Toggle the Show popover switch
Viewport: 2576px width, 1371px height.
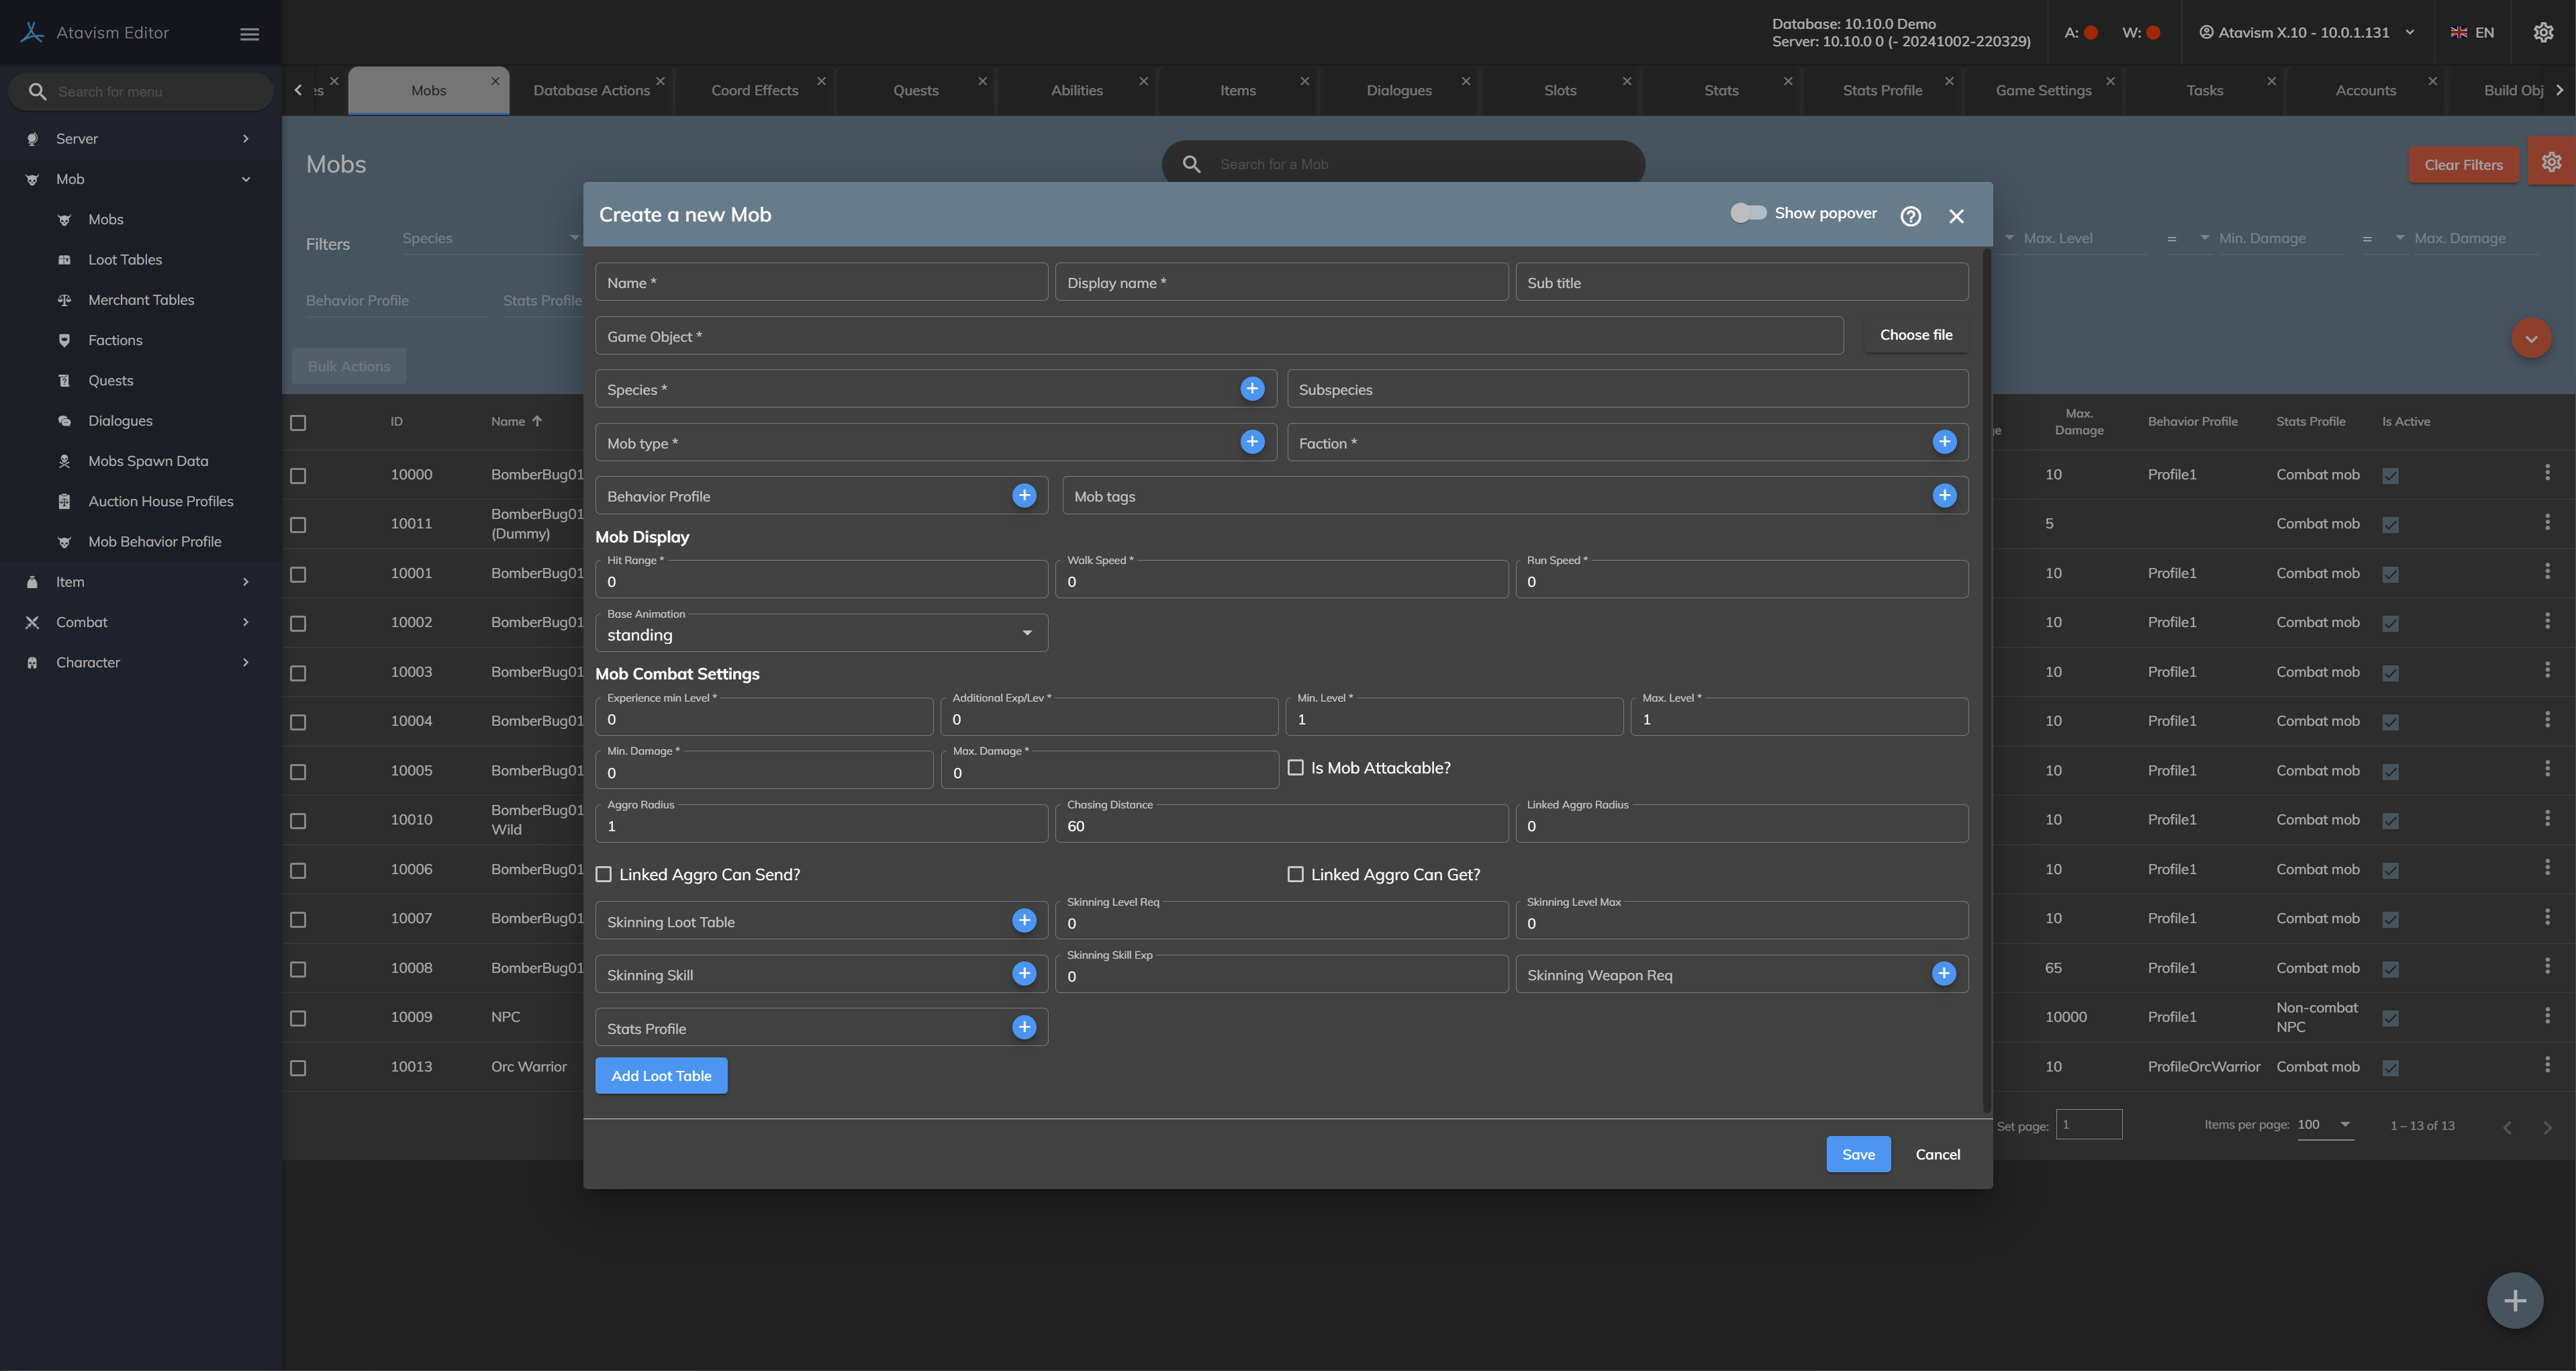pos(1748,213)
